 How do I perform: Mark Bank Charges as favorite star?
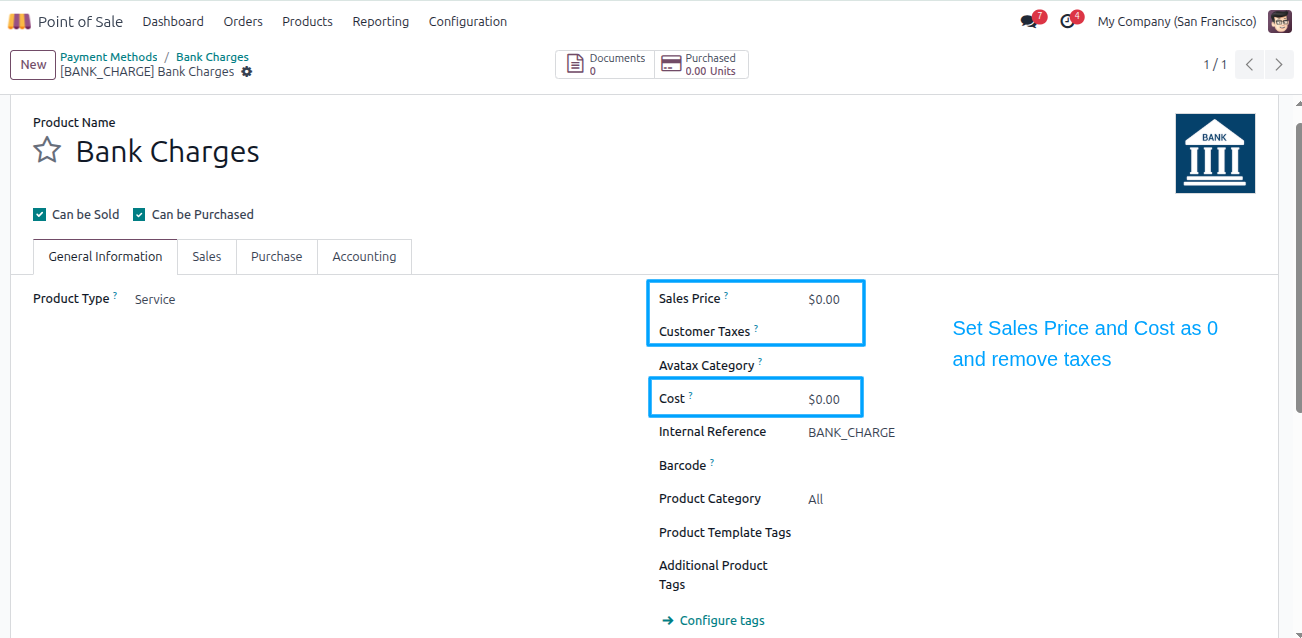coord(47,151)
